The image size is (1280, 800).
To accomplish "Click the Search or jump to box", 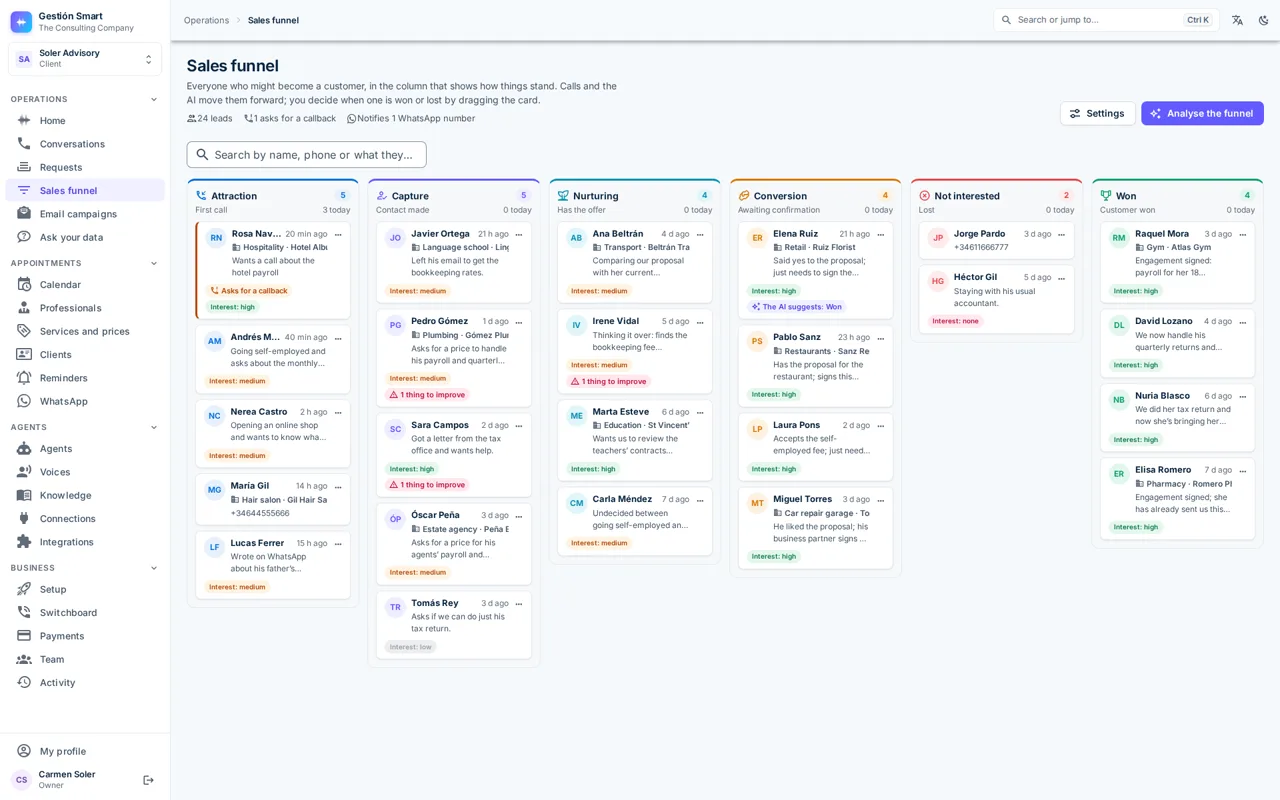I will pyautogui.click(x=1106, y=20).
